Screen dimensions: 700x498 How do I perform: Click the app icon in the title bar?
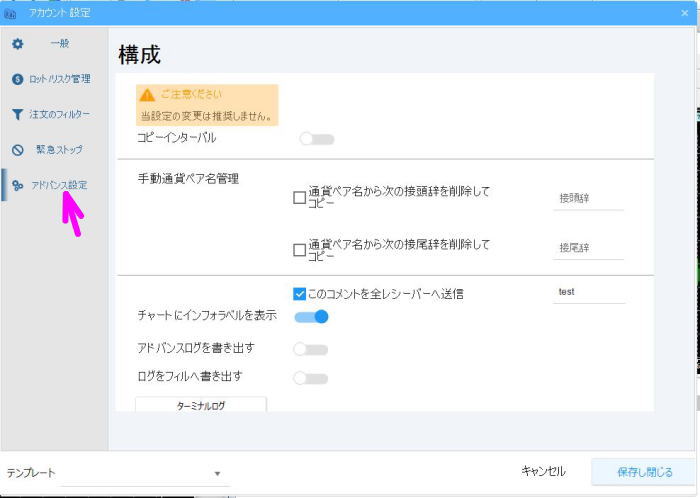point(10,13)
